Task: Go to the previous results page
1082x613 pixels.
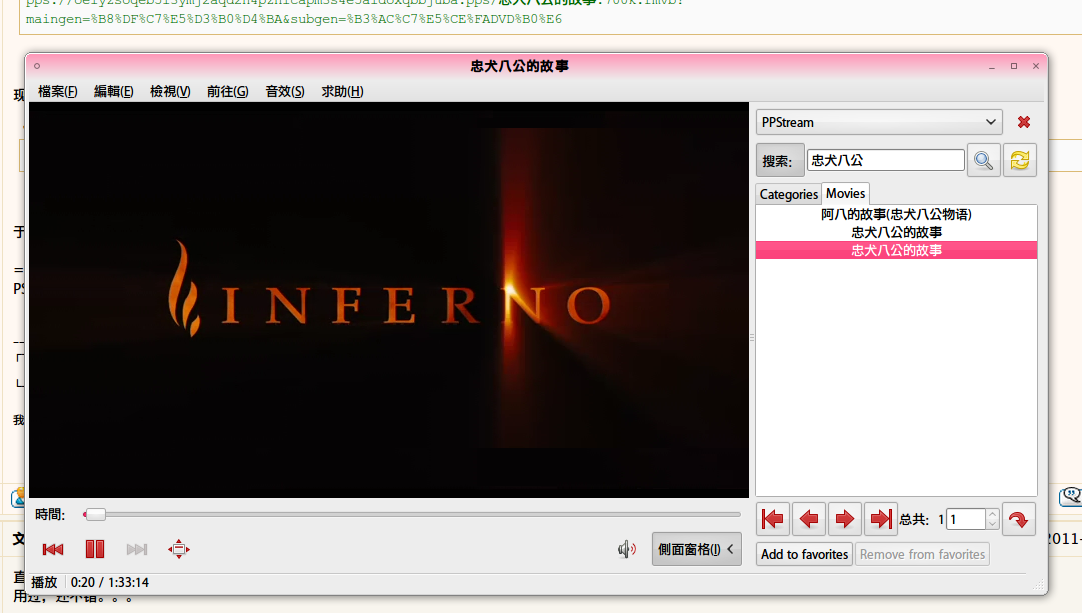Action: coord(809,519)
